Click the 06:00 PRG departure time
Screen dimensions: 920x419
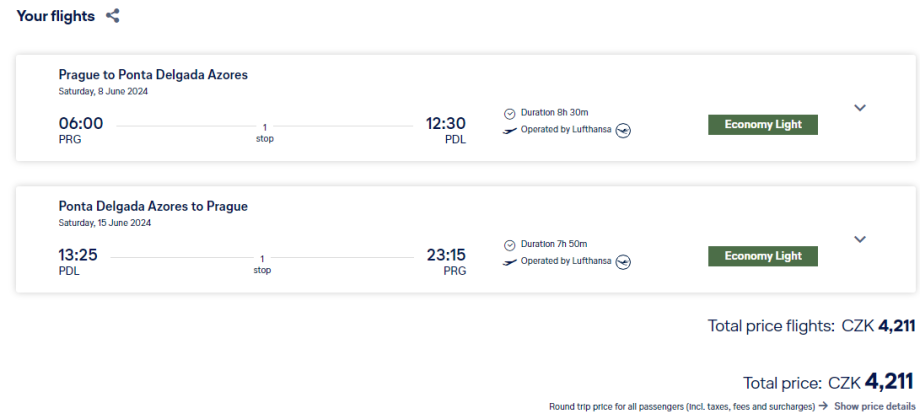(81, 124)
